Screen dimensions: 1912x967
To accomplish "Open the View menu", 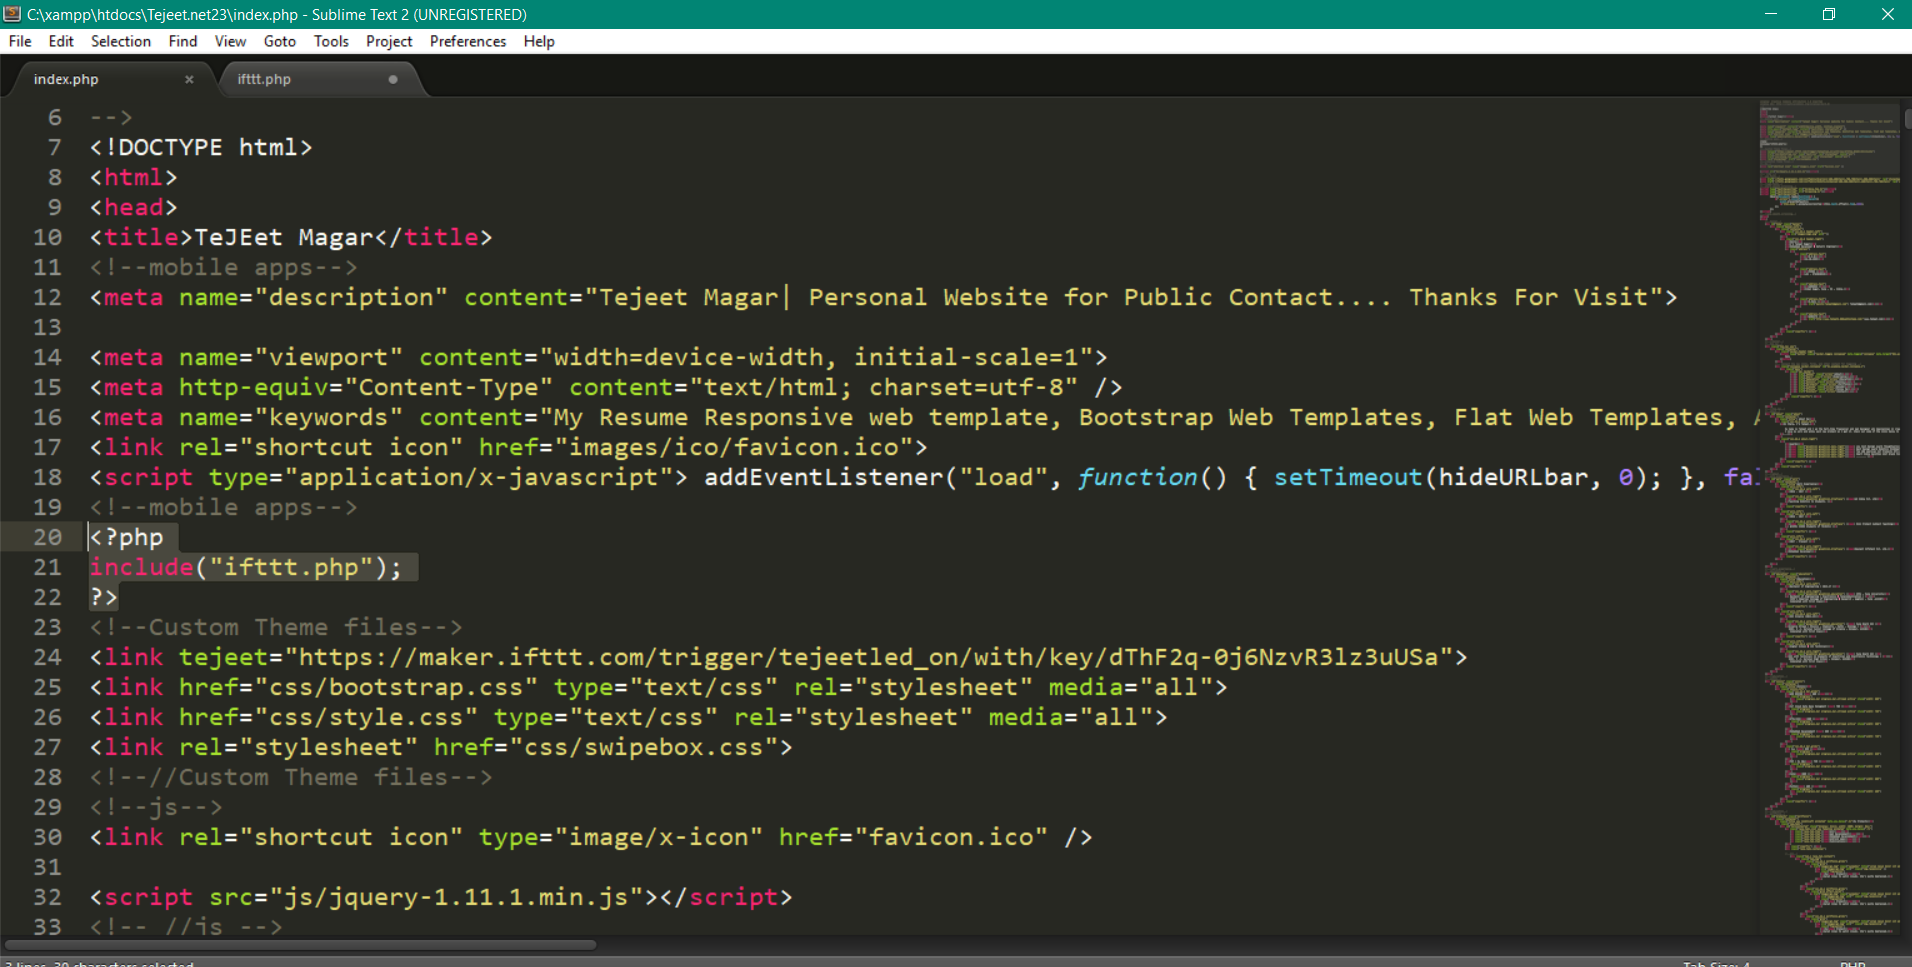I will pyautogui.click(x=230, y=41).
